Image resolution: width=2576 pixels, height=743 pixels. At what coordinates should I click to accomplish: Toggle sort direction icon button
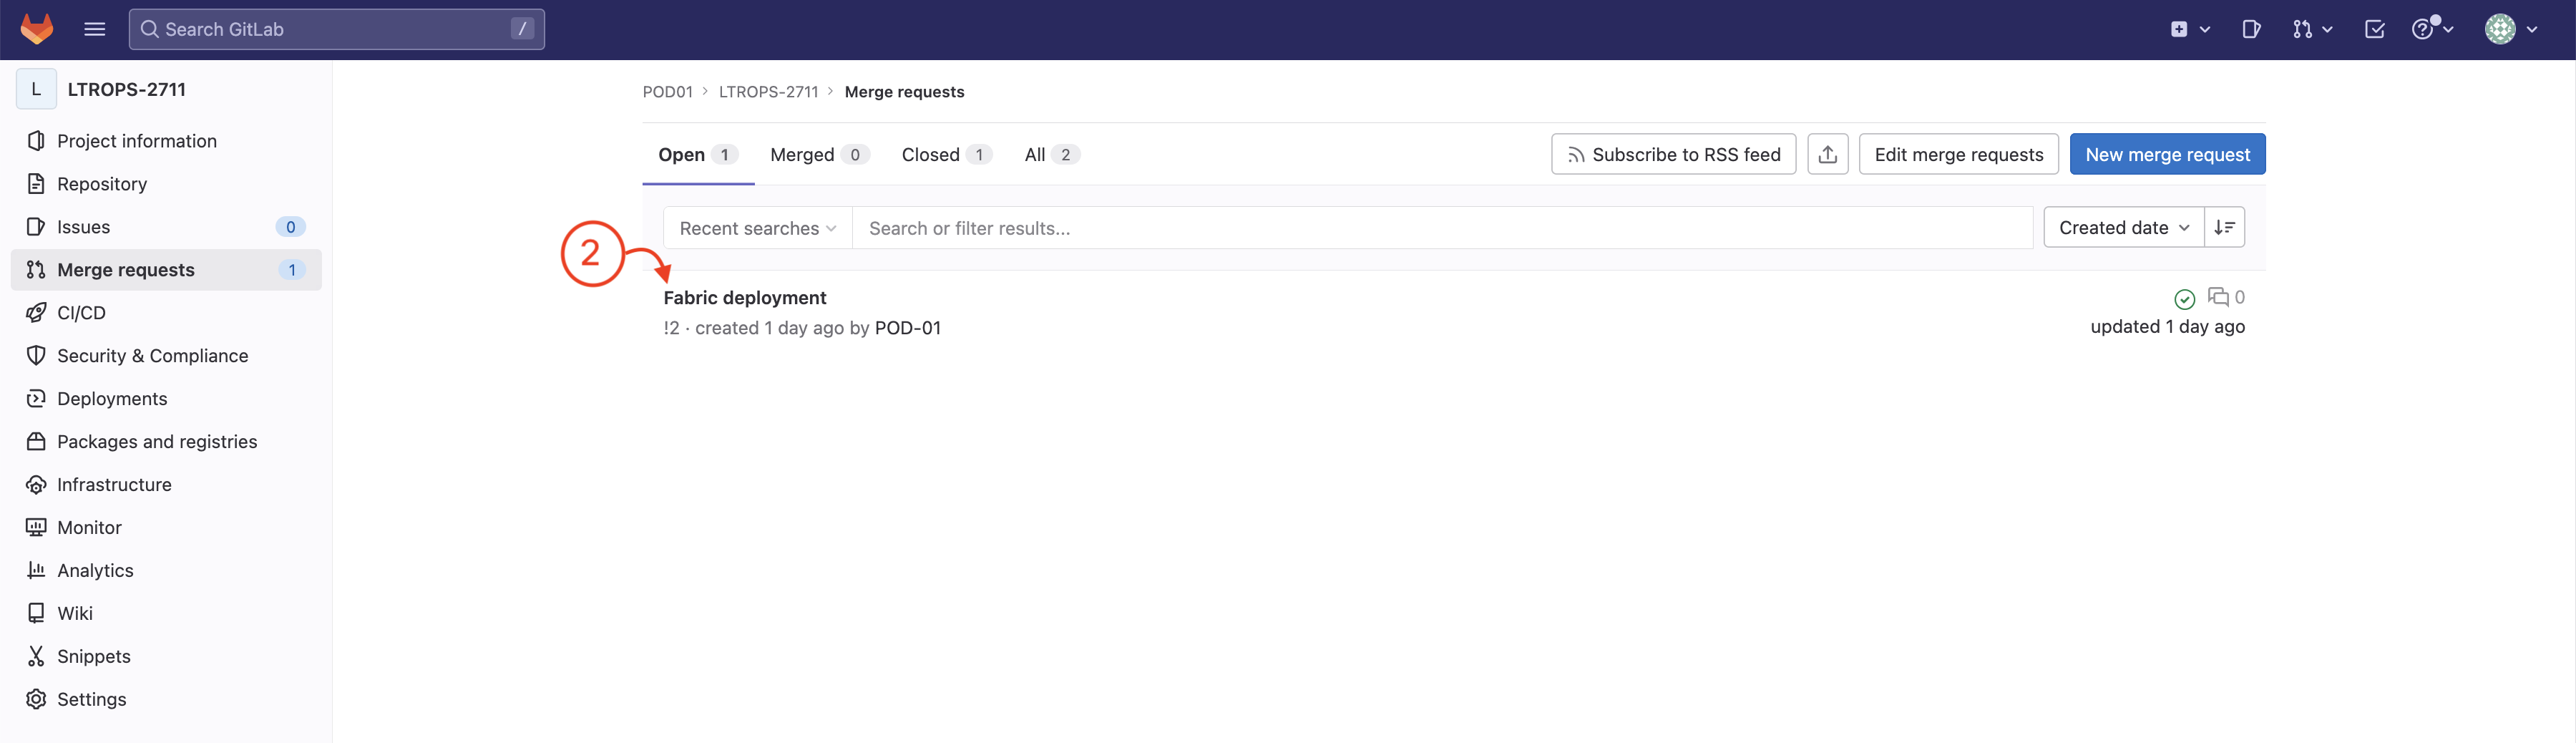pos(2224,228)
